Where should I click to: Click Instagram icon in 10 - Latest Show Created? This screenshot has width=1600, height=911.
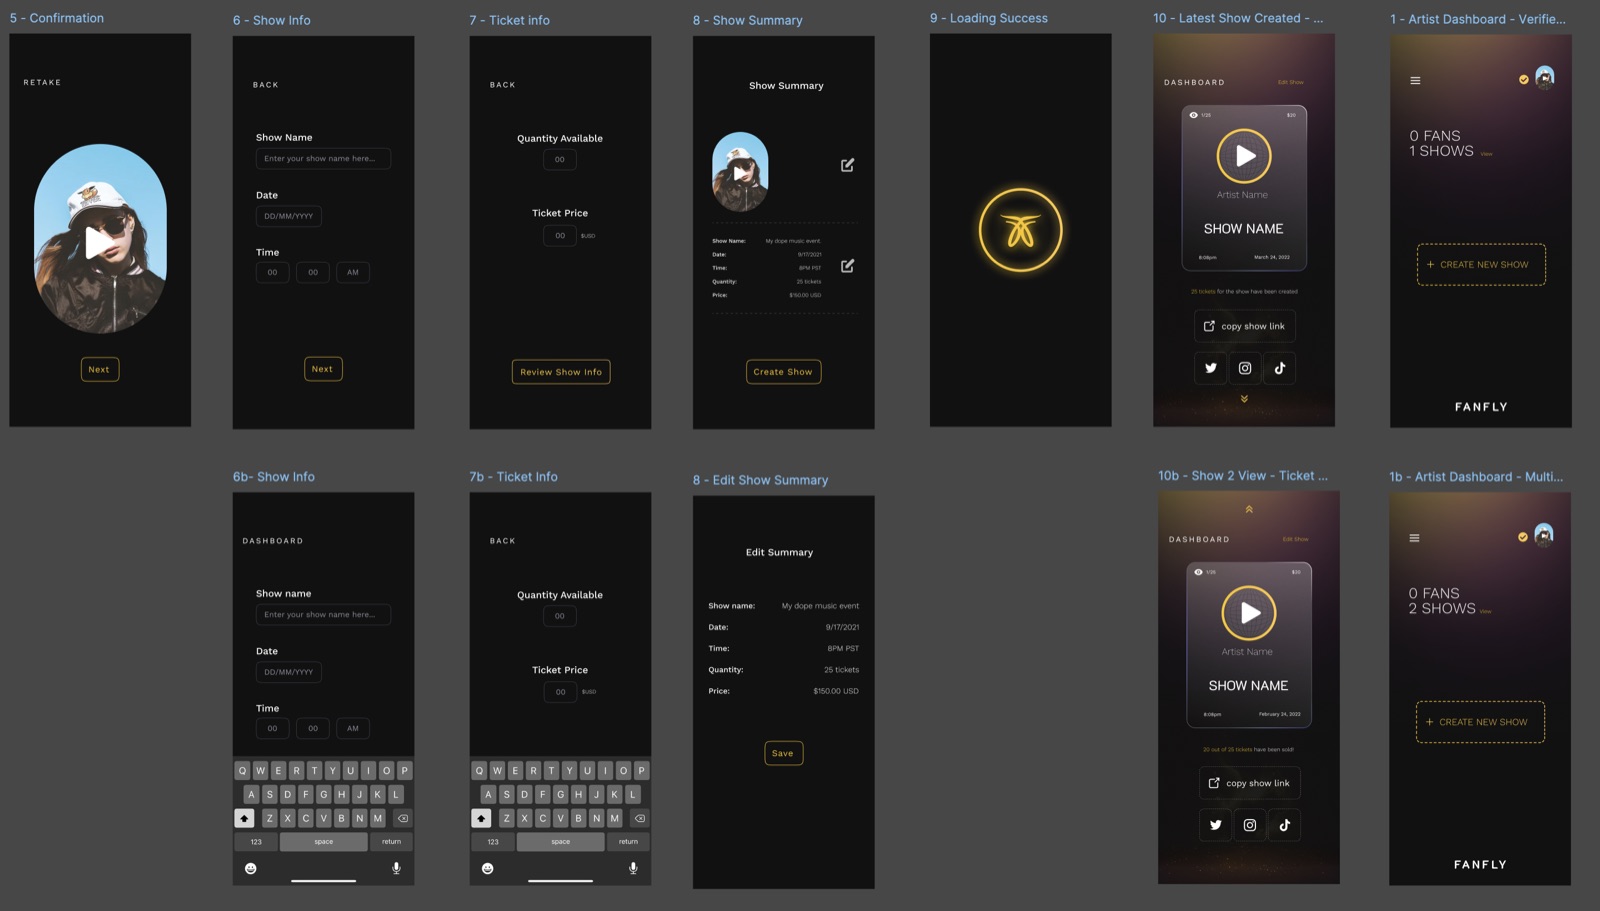[x=1245, y=368]
